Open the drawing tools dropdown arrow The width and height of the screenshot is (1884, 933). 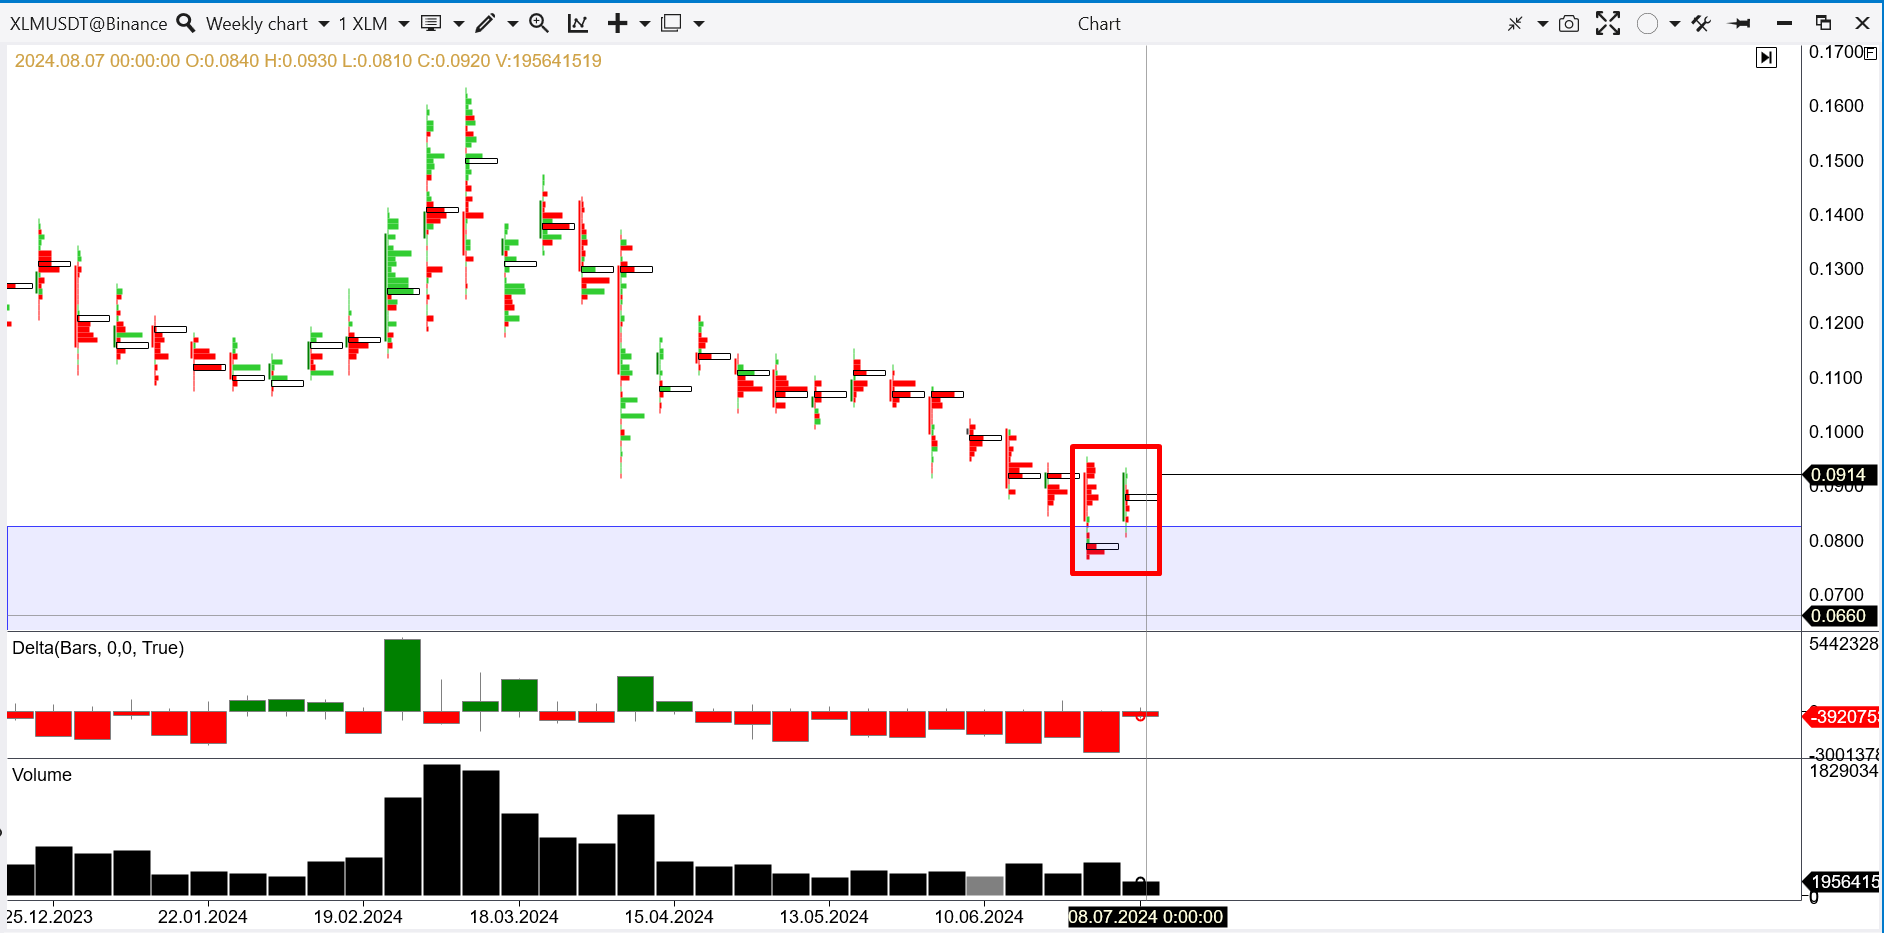(512, 24)
